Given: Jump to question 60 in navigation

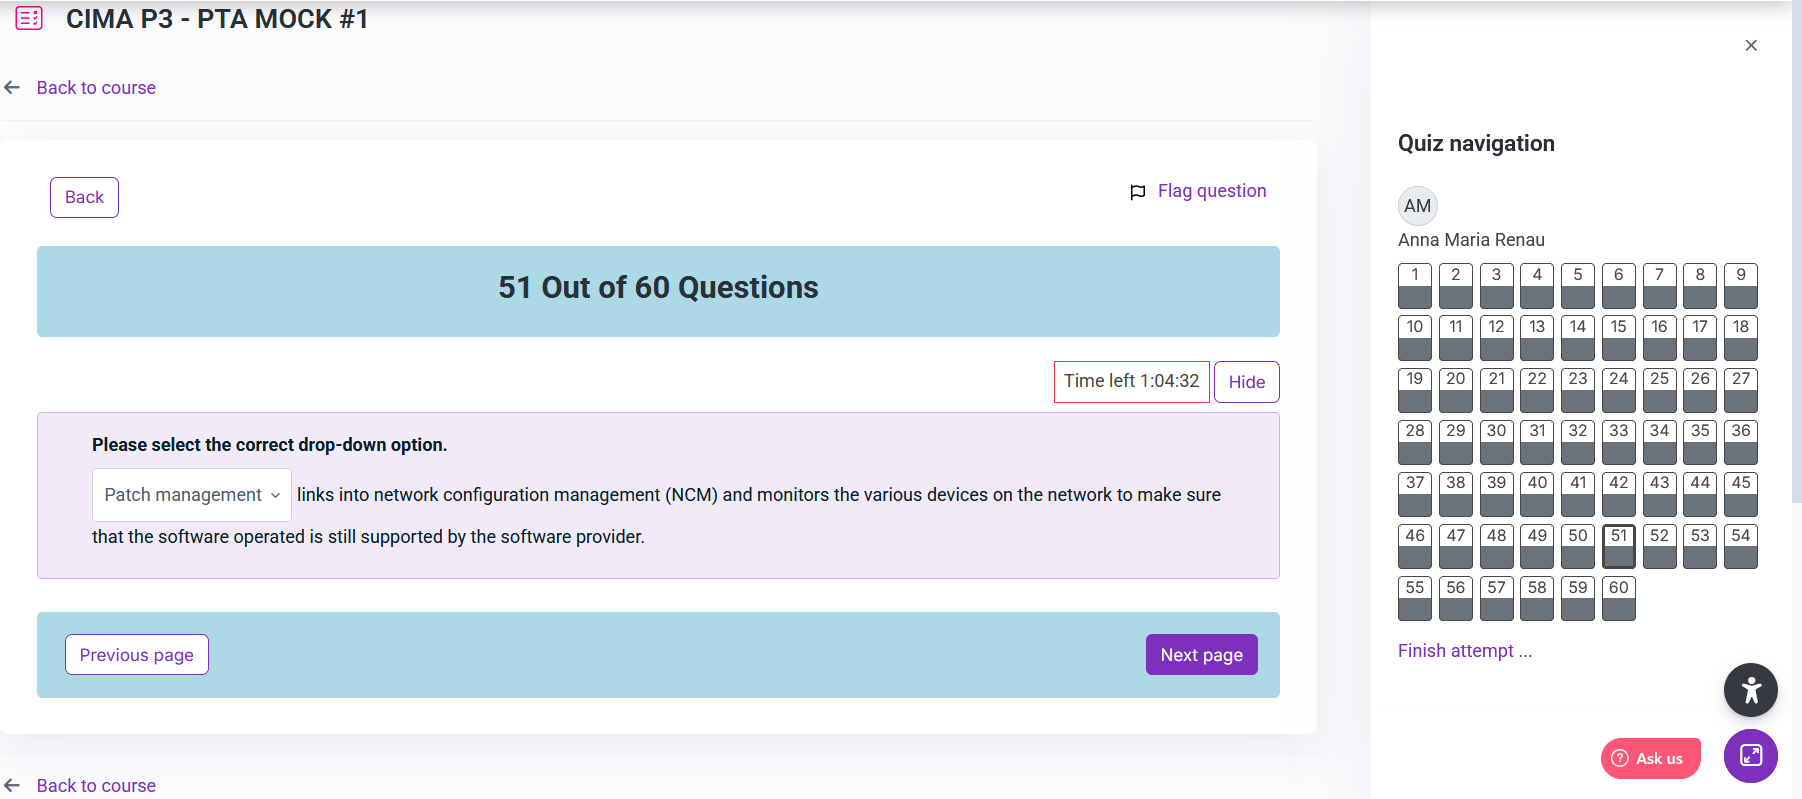Looking at the screenshot, I should (x=1618, y=599).
